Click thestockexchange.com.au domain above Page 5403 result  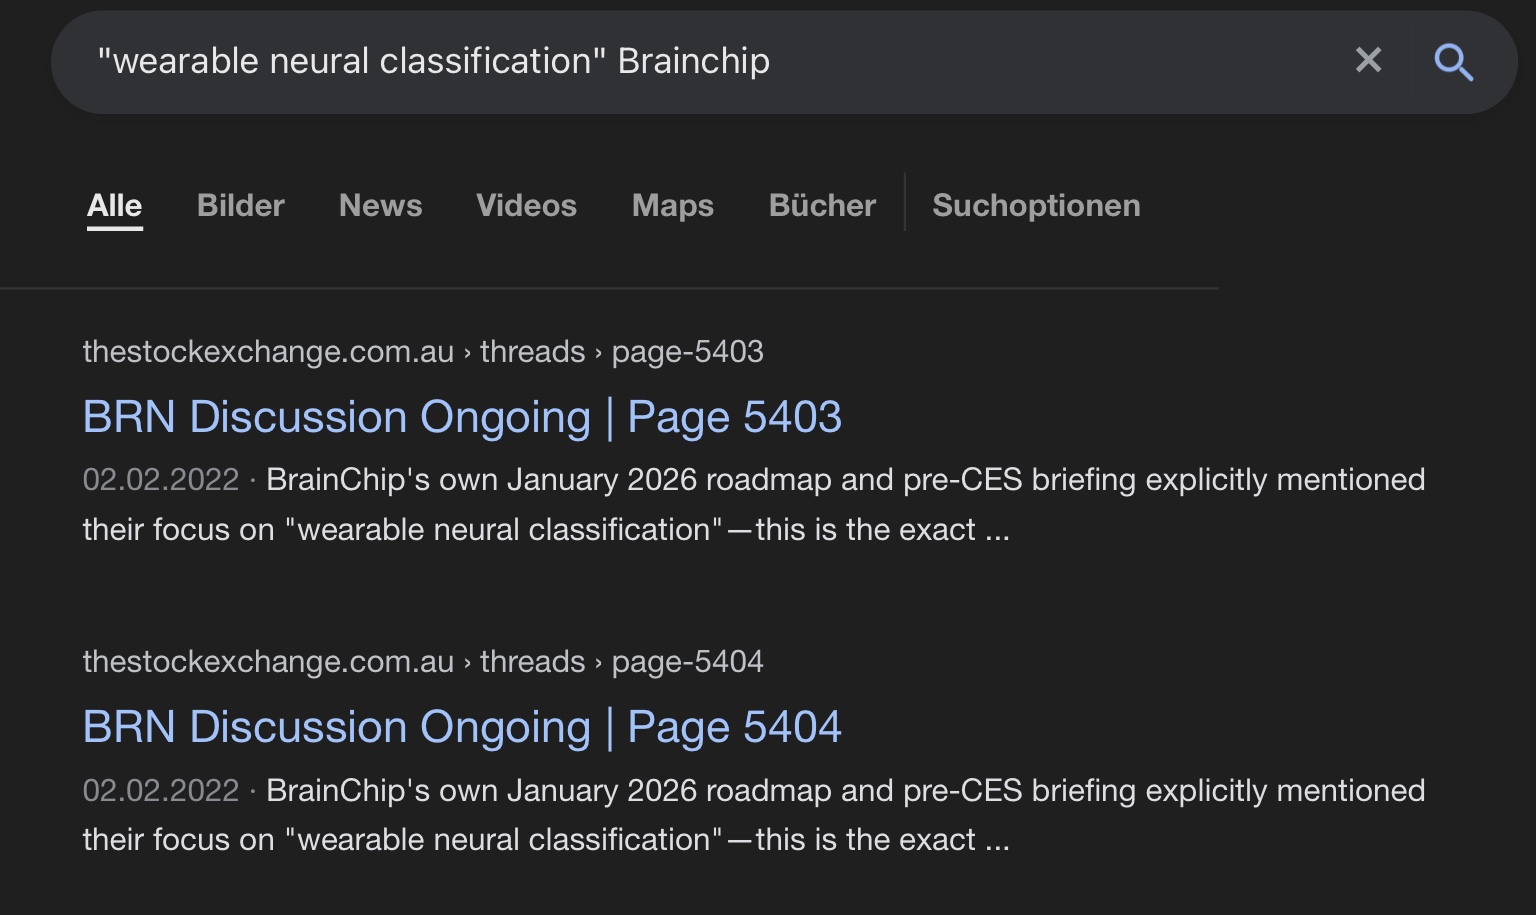268,352
